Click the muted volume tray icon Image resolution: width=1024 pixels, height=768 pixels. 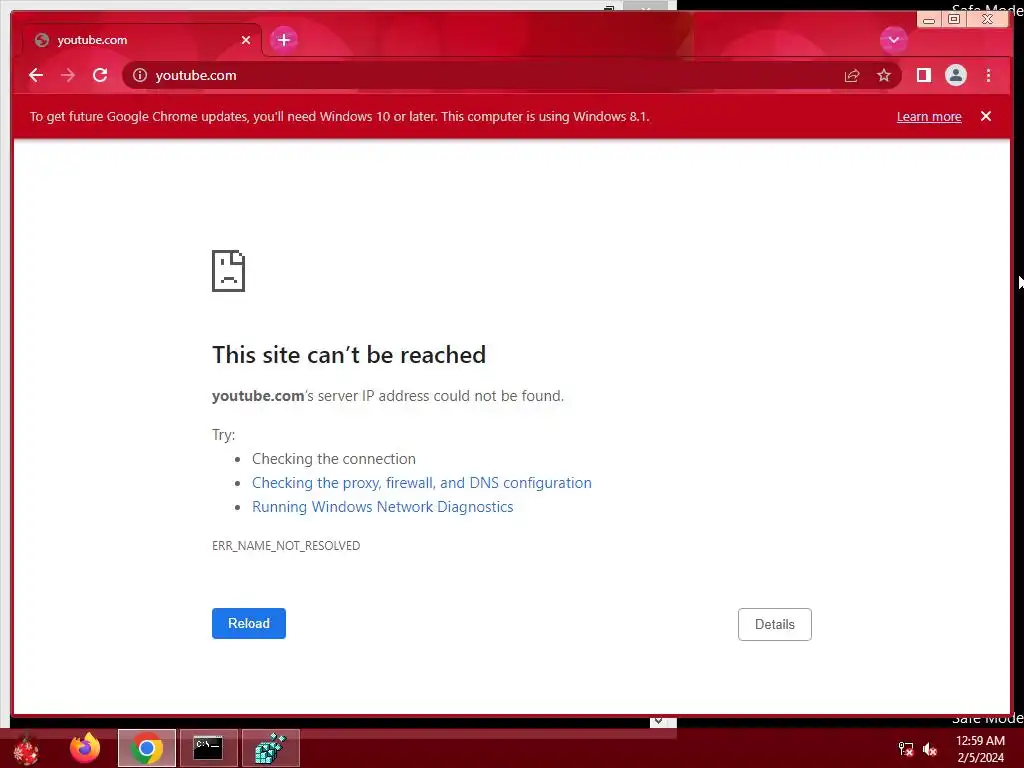[930, 749]
